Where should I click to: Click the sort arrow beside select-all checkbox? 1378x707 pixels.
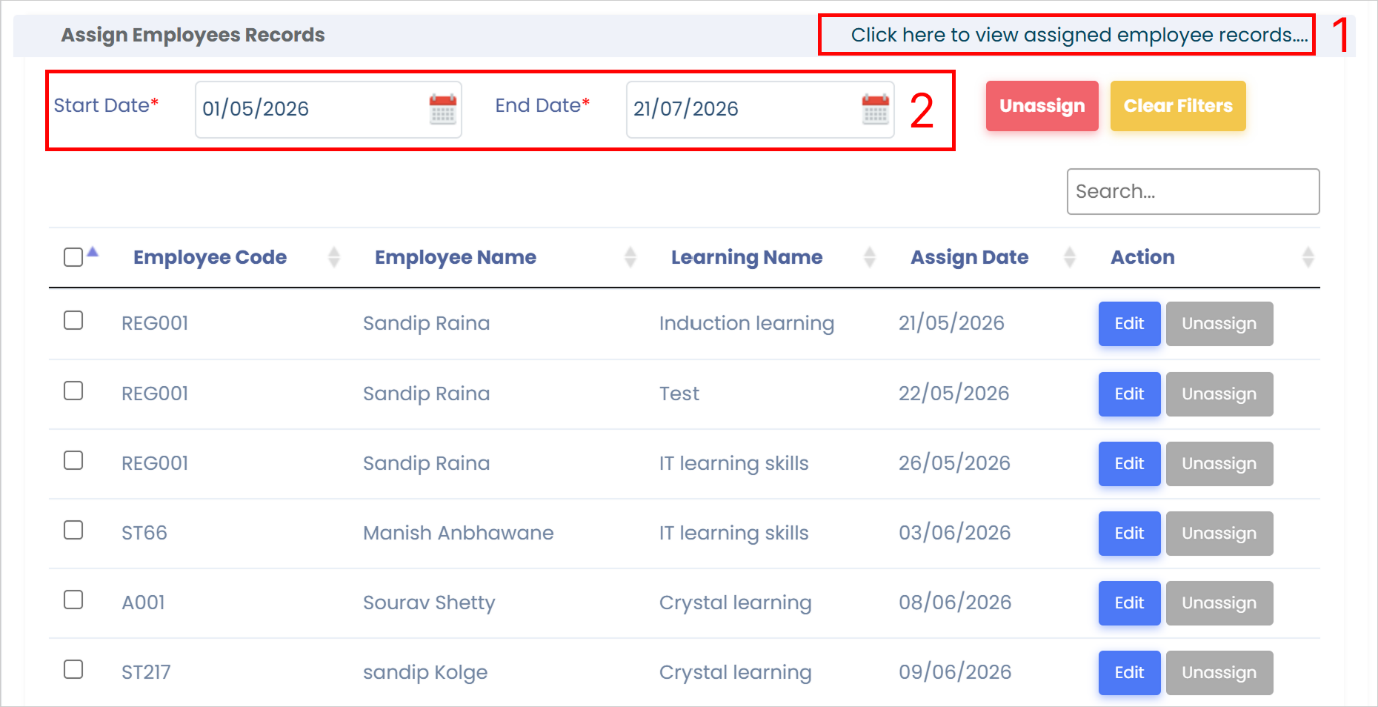(x=92, y=252)
